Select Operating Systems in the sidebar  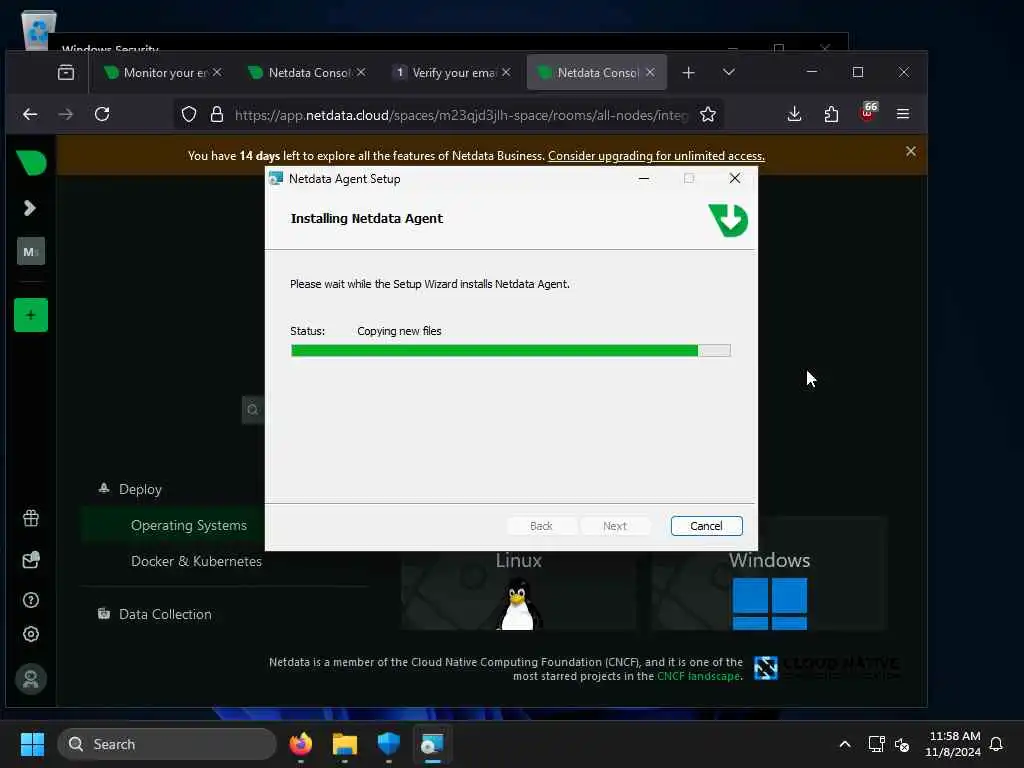pos(189,525)
